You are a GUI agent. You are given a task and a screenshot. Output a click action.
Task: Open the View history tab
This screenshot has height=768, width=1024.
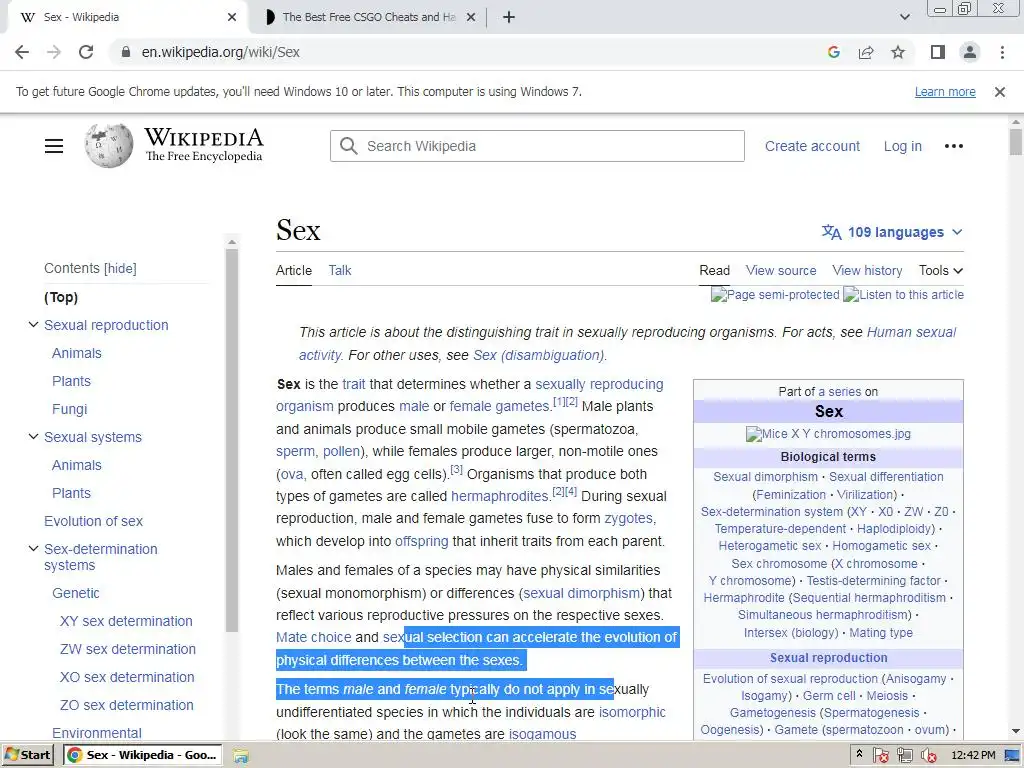tap(867, 270)
